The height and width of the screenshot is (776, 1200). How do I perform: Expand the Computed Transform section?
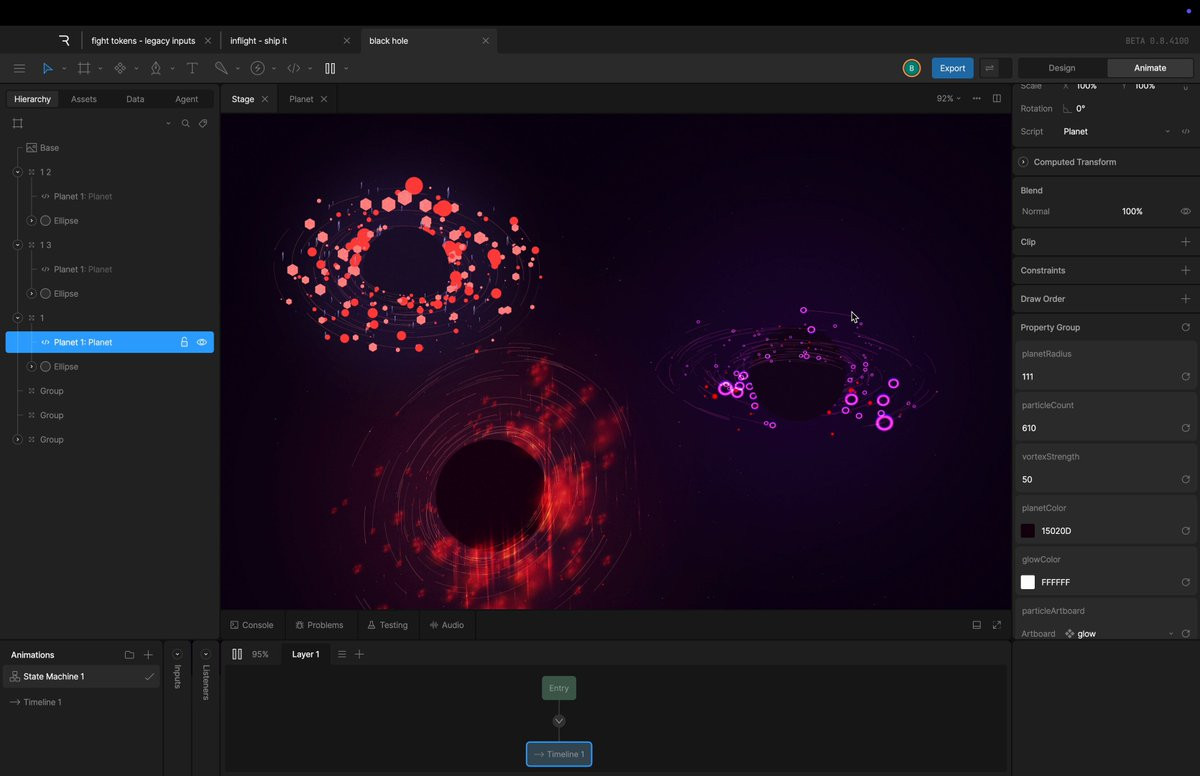tap(1023, 162)
